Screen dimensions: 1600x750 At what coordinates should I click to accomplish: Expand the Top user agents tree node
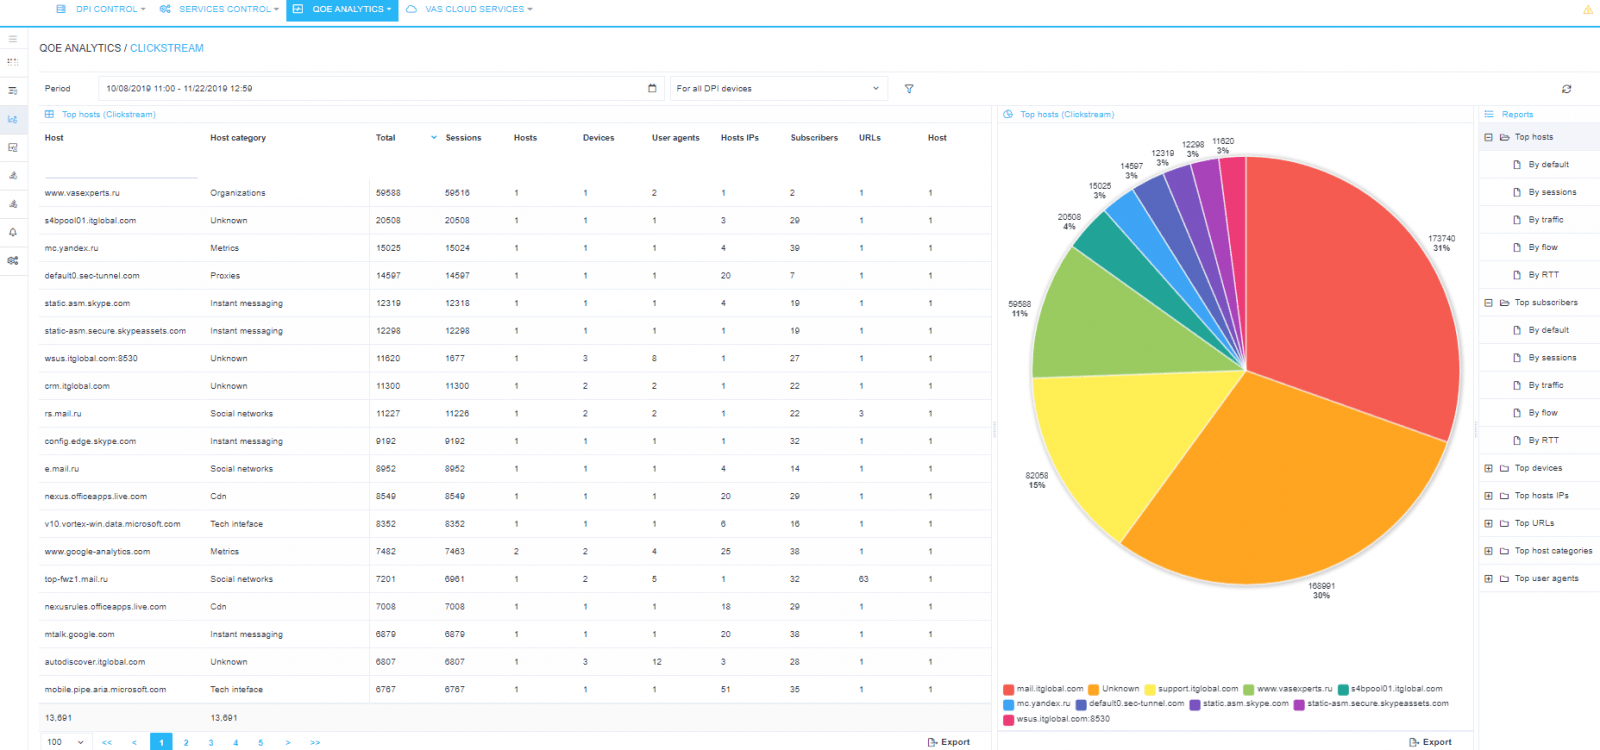coord(1489,578)
